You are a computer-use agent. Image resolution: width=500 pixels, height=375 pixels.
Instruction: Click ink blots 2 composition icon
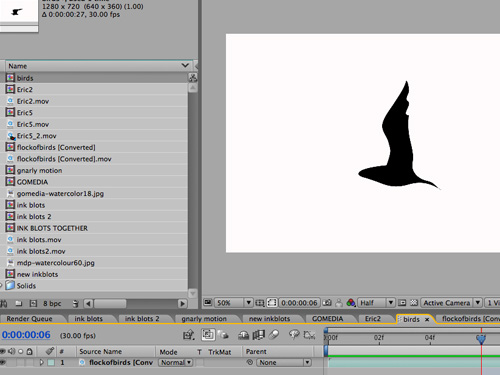10,216
